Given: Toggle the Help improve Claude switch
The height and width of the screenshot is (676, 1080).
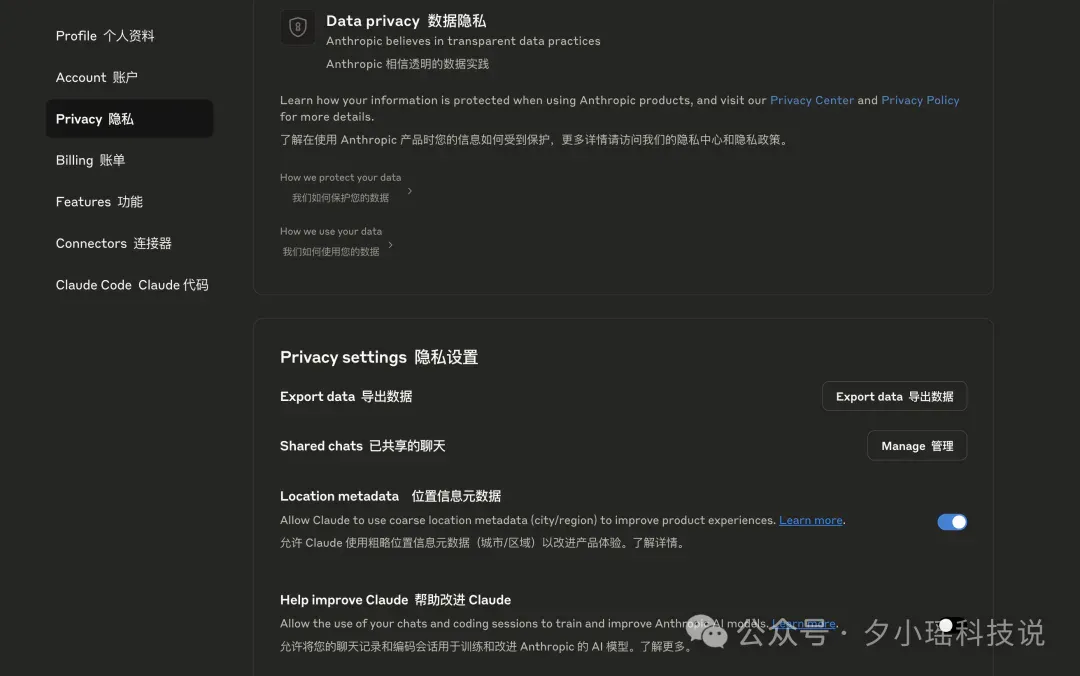Looking at the screenshot, I should tap(952, 626).
